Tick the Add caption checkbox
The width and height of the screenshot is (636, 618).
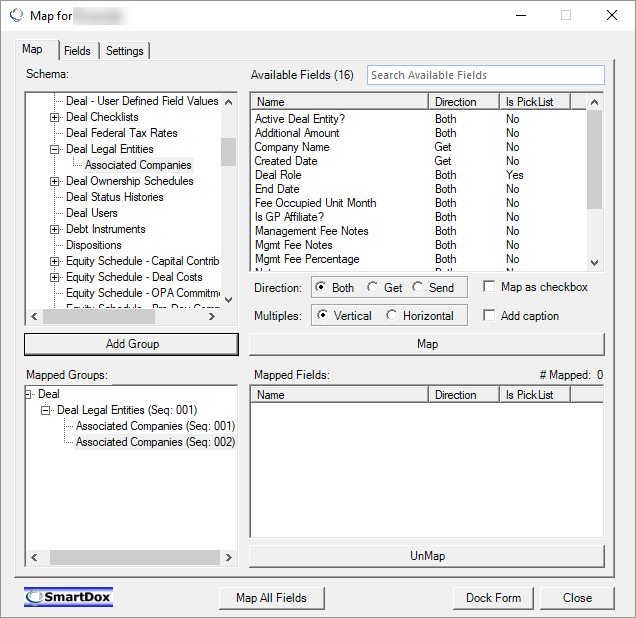[489, 315]
